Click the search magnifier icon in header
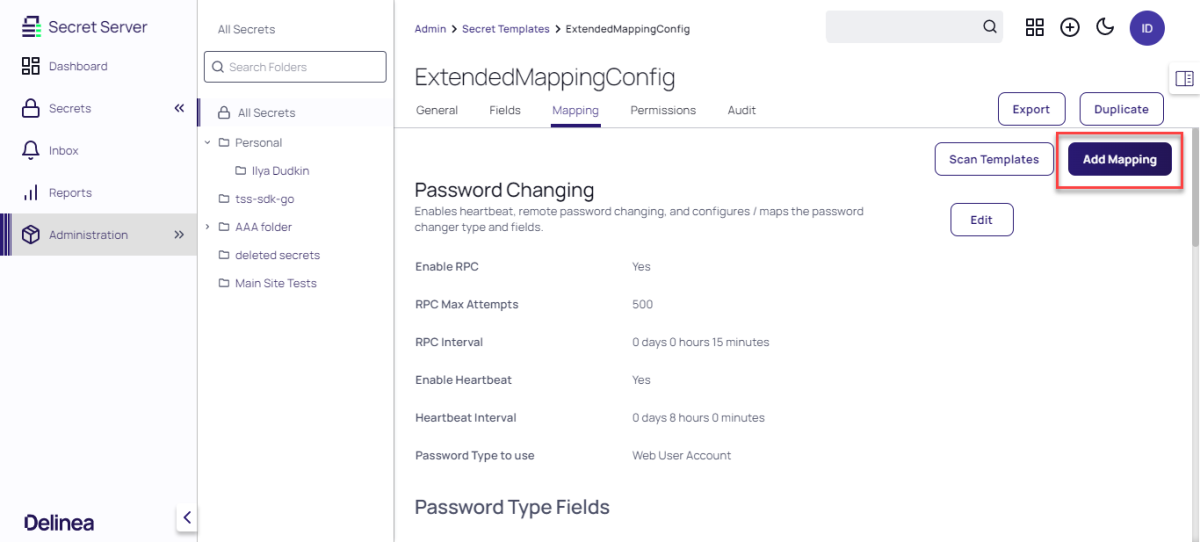Image resolution: width=1200 pixels, height=542 pixels. click(x=990, y=27)
